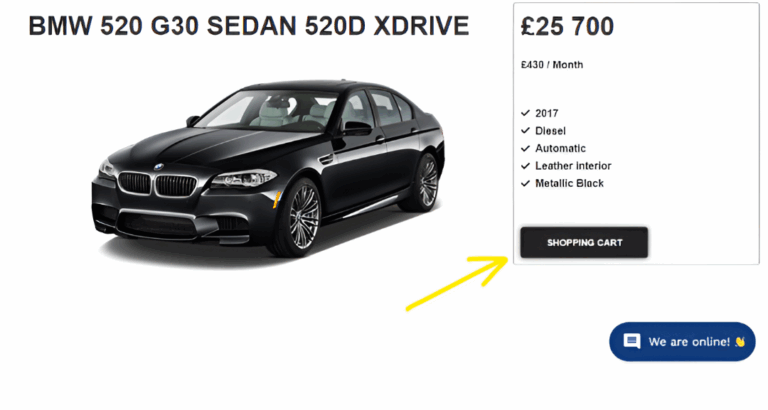Select the Metallic Black color text
768x410 pixels.
coord(569,184)
